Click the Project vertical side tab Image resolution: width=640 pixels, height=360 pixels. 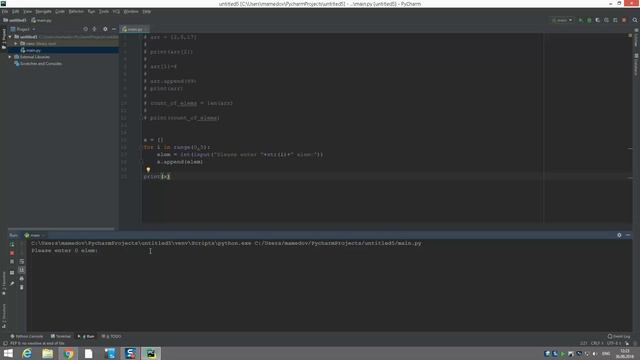coord(4,39)
